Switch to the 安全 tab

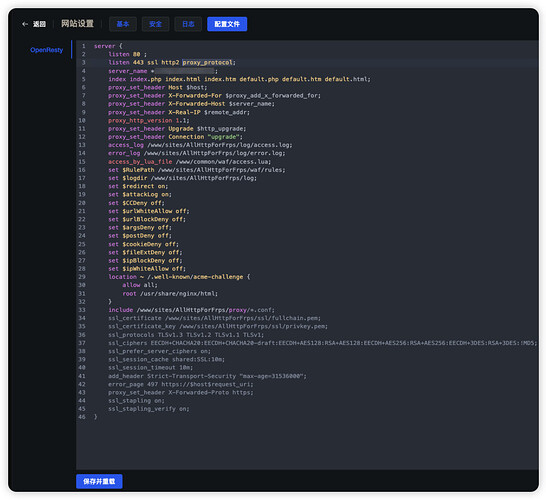click(155, 24)
